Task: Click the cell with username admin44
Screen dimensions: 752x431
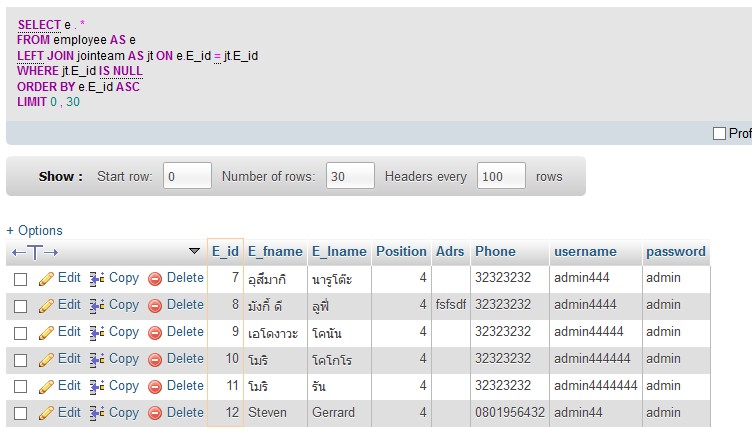Action: click(x=595, y=413)
